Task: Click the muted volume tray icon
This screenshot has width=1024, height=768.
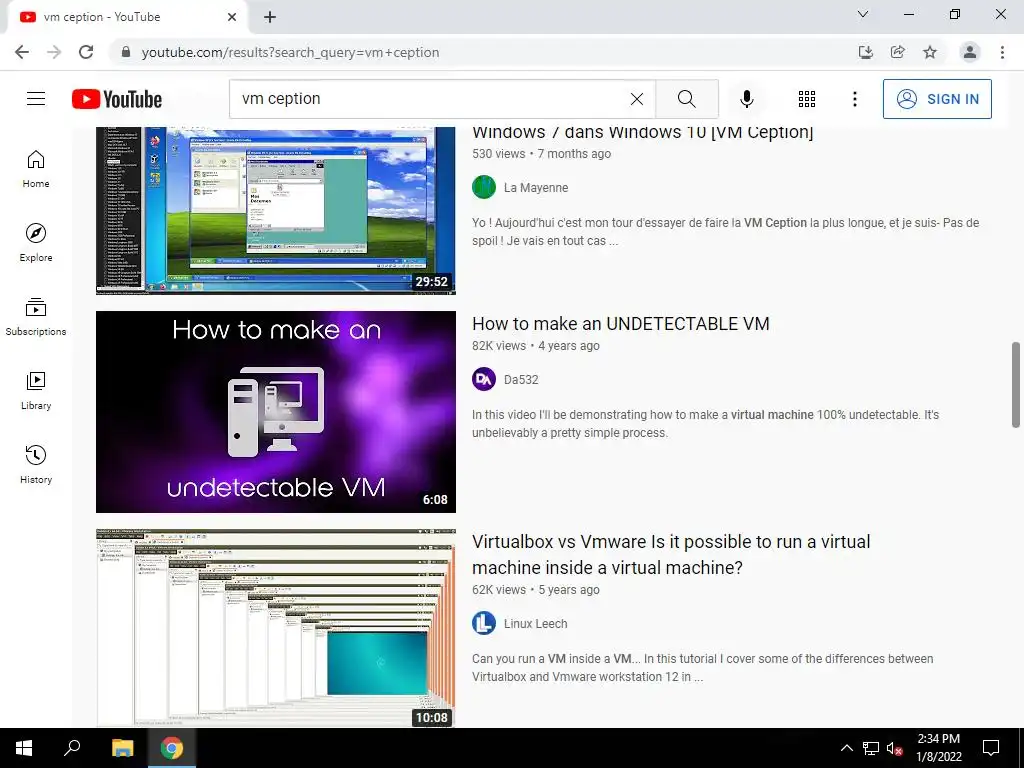Action: pyautogui.click(x=895, y=748)
